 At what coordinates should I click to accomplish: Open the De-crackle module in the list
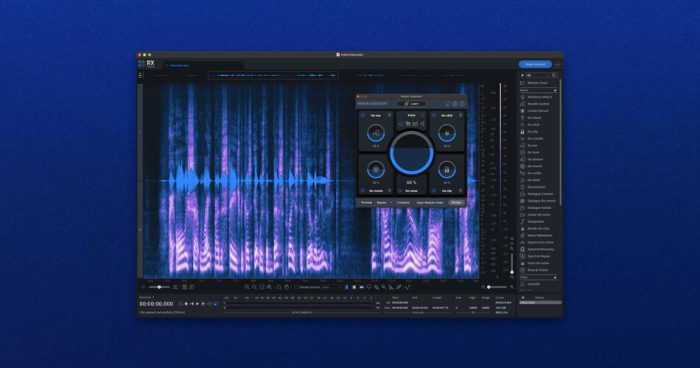535,138
